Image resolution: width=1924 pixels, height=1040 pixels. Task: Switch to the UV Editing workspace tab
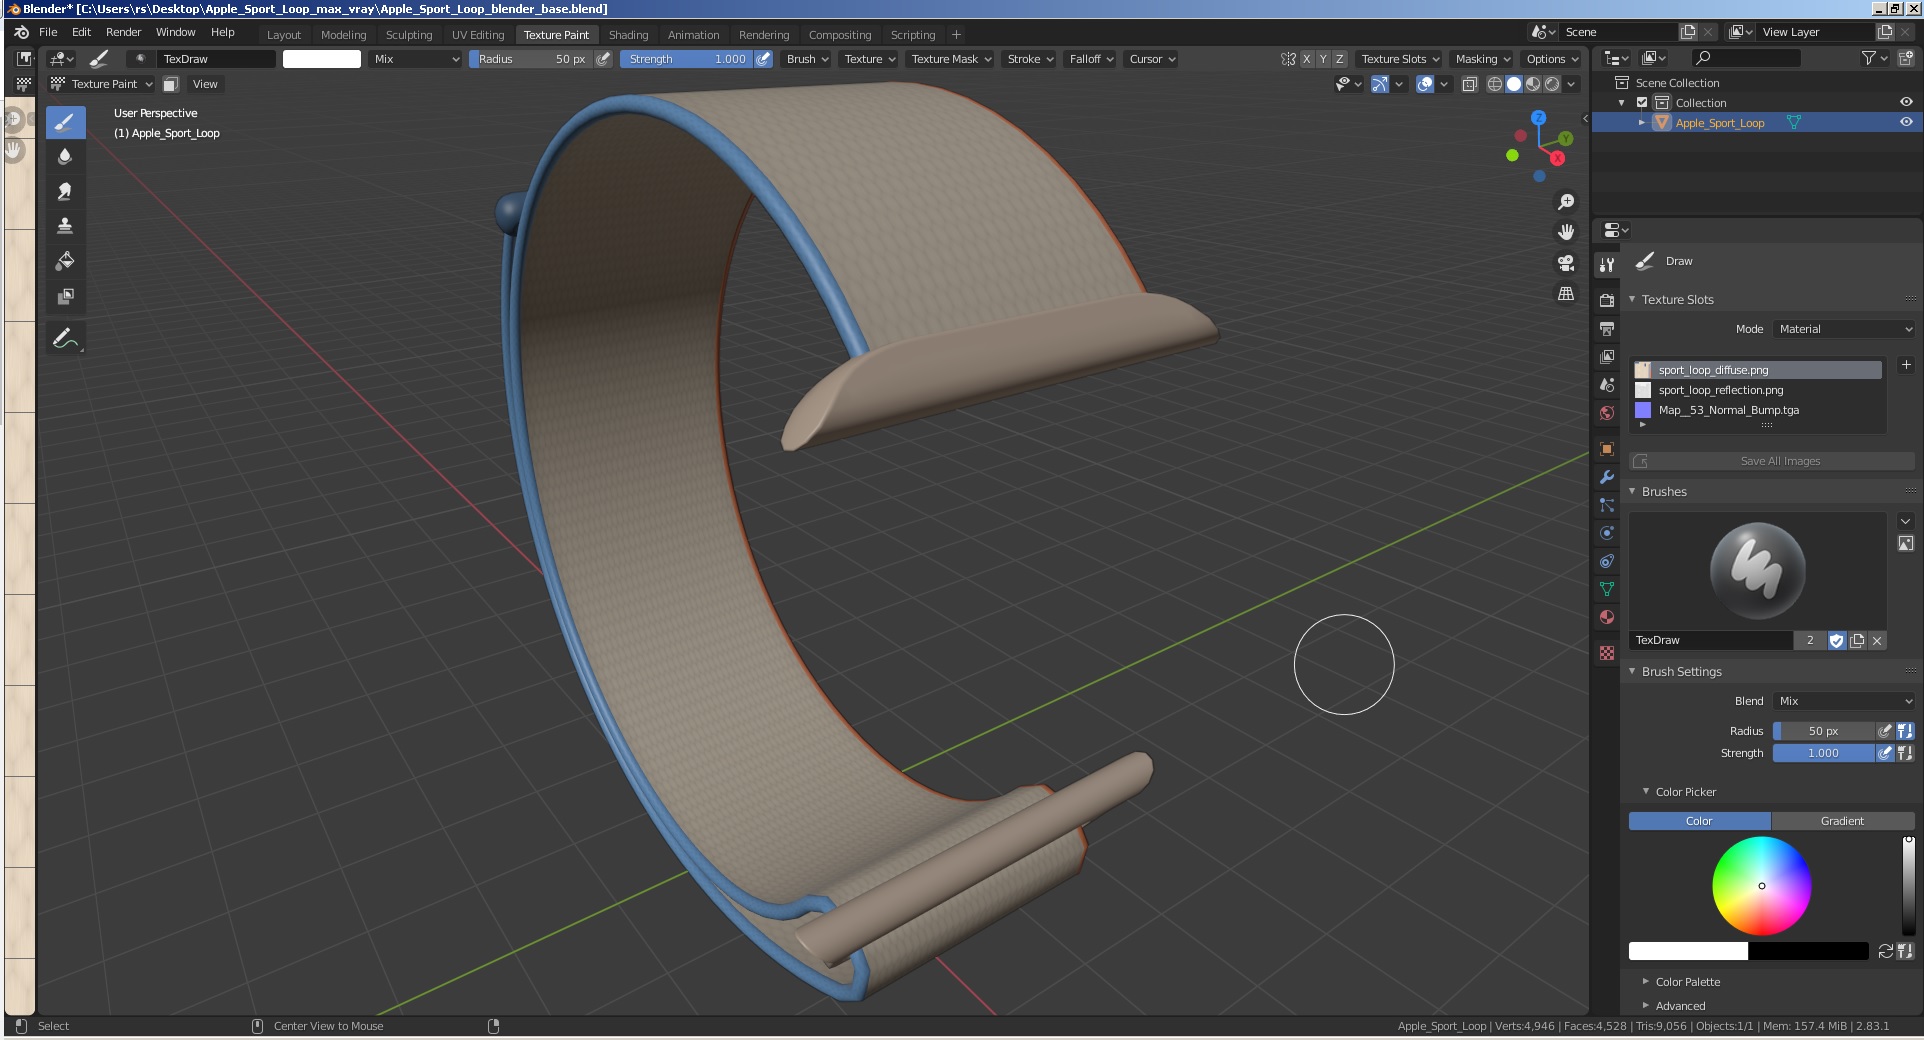[x=478, y=35]
